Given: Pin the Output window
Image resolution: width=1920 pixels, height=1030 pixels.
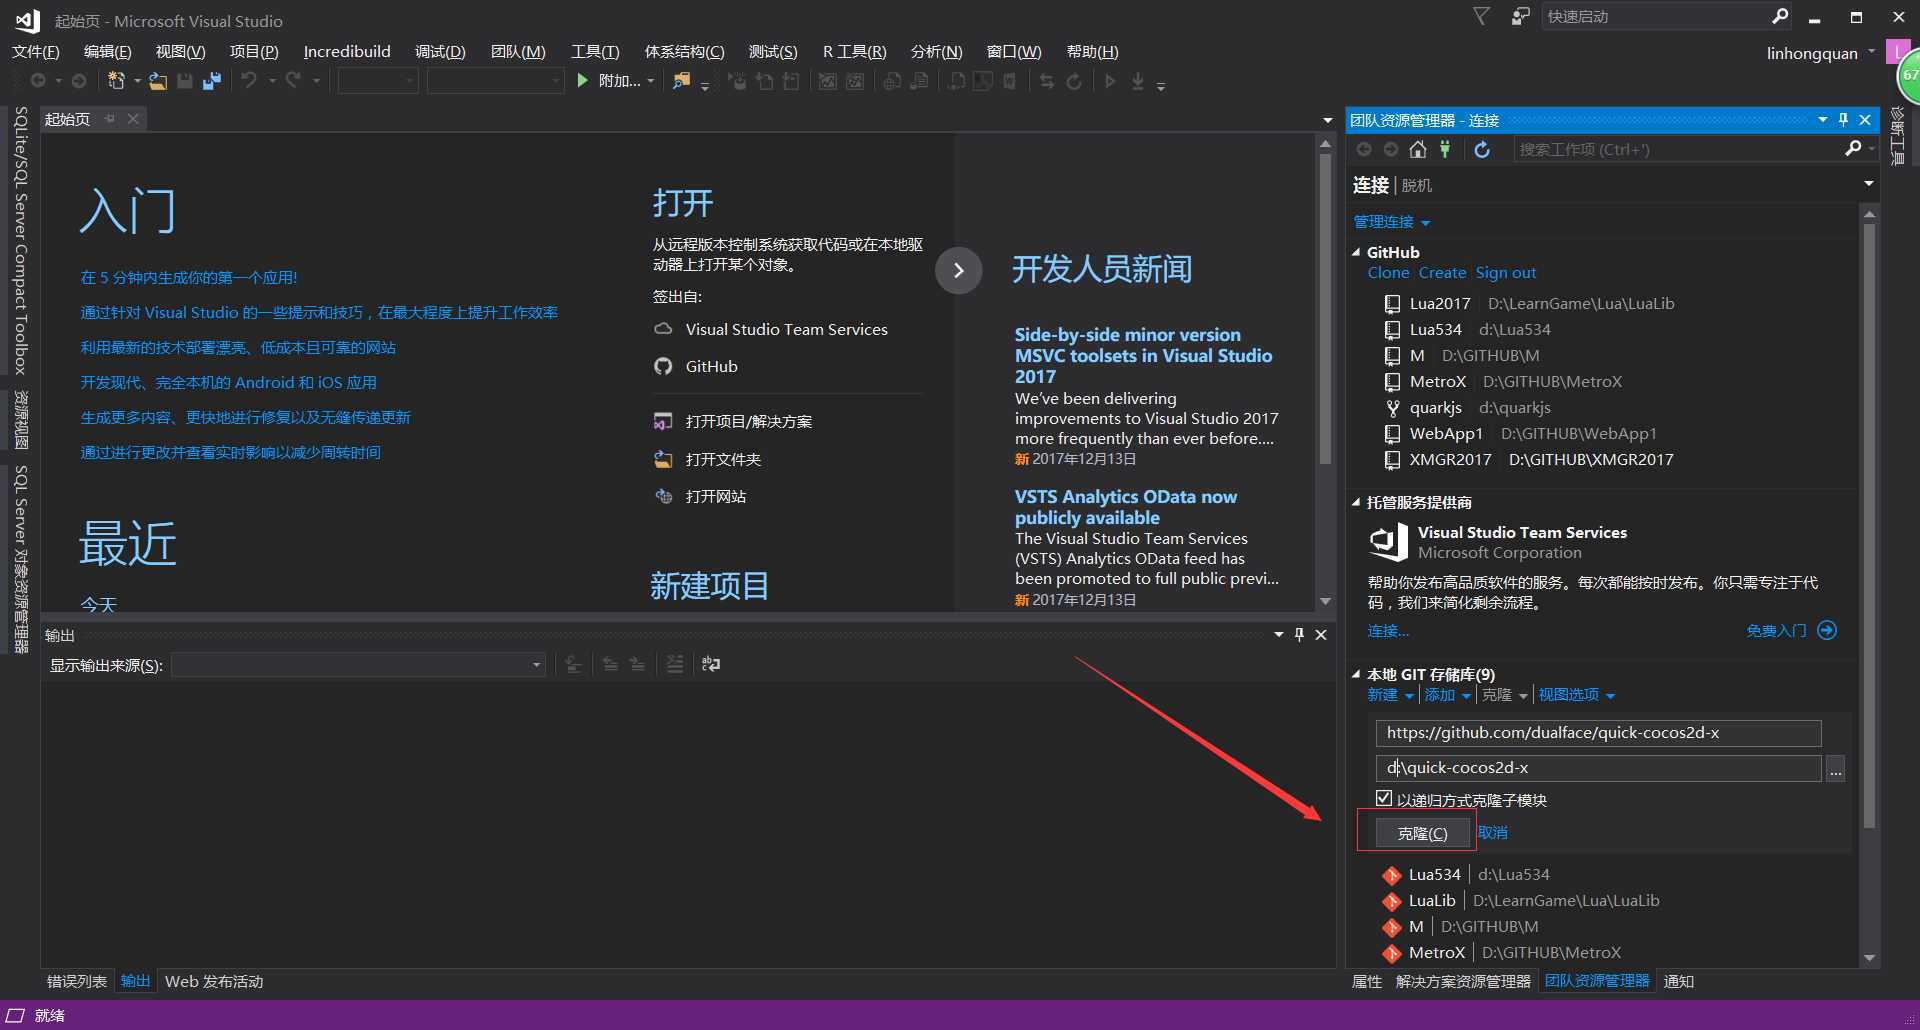Looking at the screenshot, I should pyautogui.click(x=1299, y=635).
